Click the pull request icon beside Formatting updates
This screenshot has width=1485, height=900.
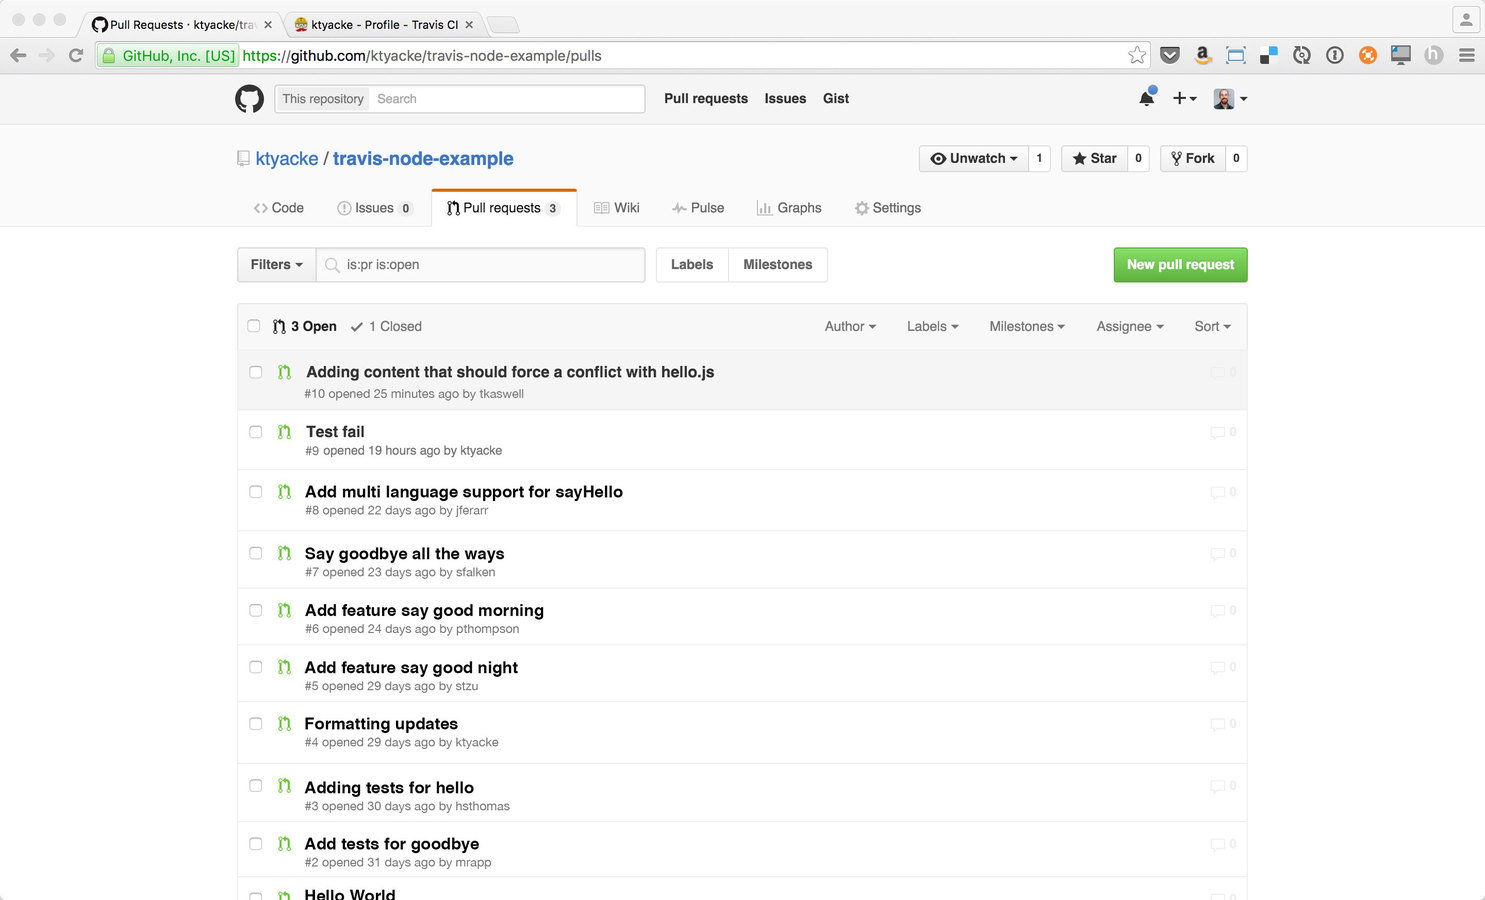pos(284,723)
